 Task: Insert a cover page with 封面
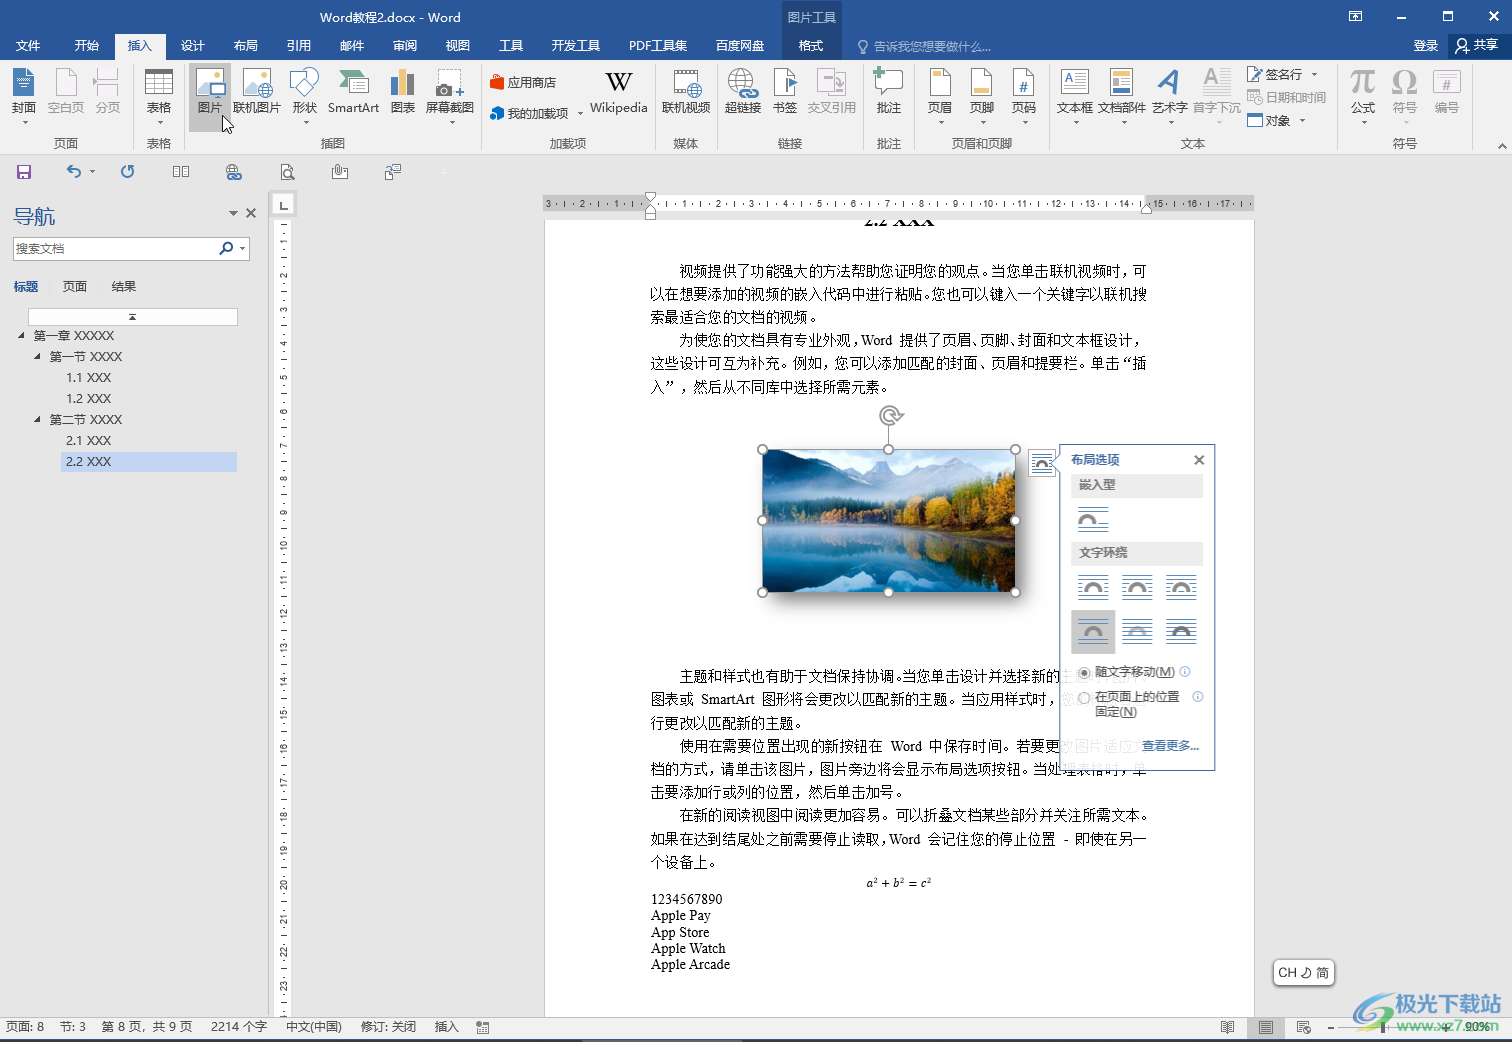point(24,95)
